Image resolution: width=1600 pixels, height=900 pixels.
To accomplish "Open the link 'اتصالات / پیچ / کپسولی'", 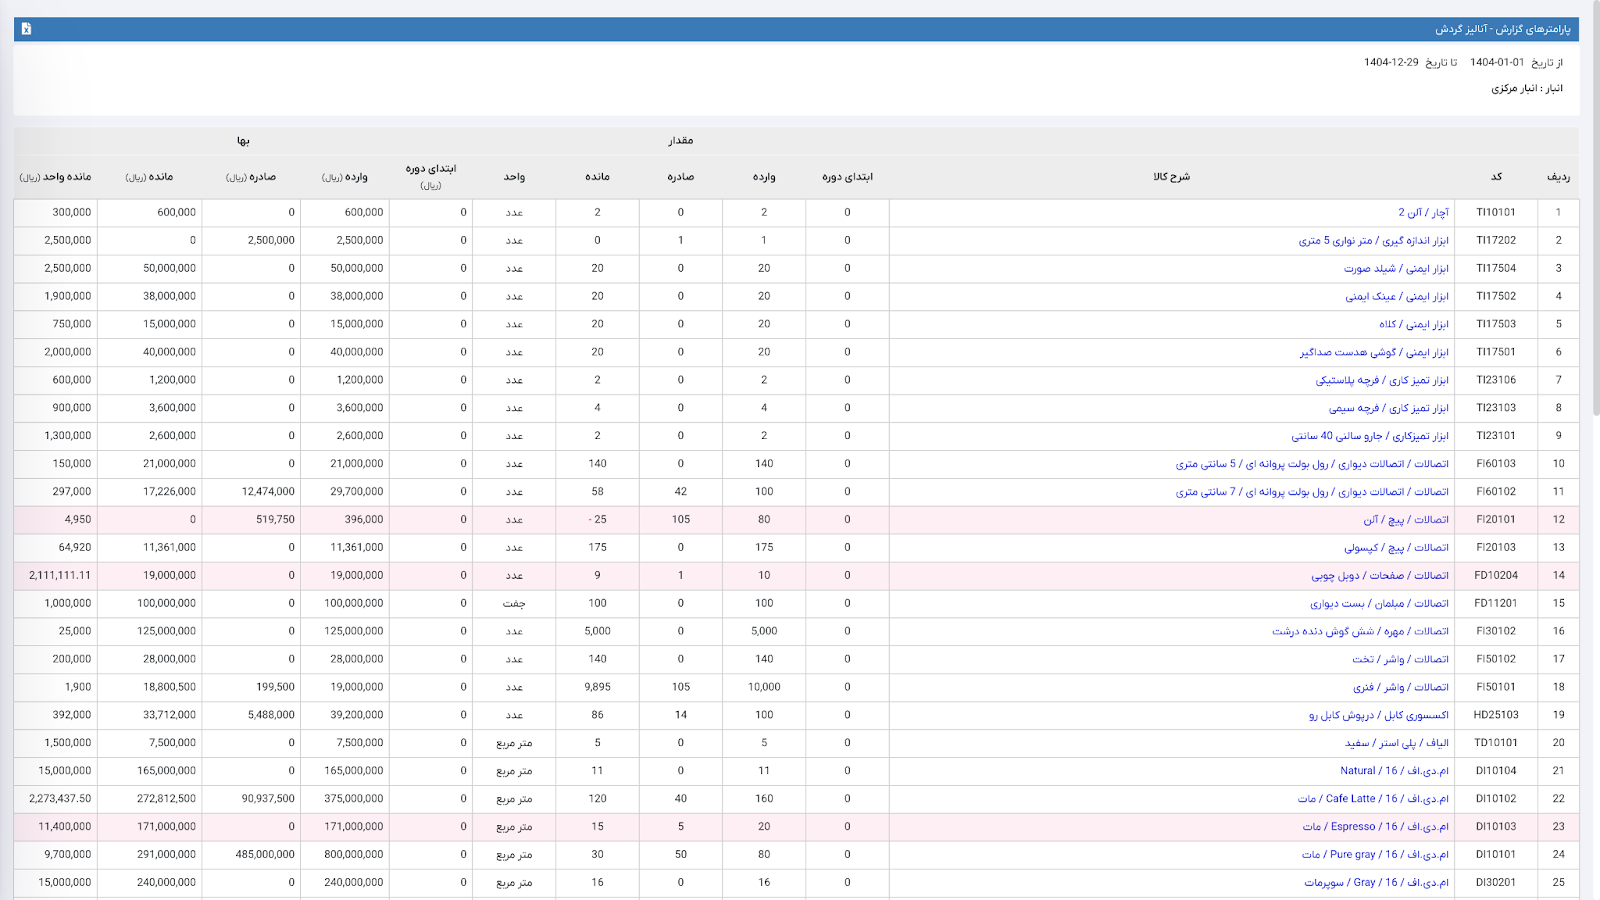I will pos(1396,548).
